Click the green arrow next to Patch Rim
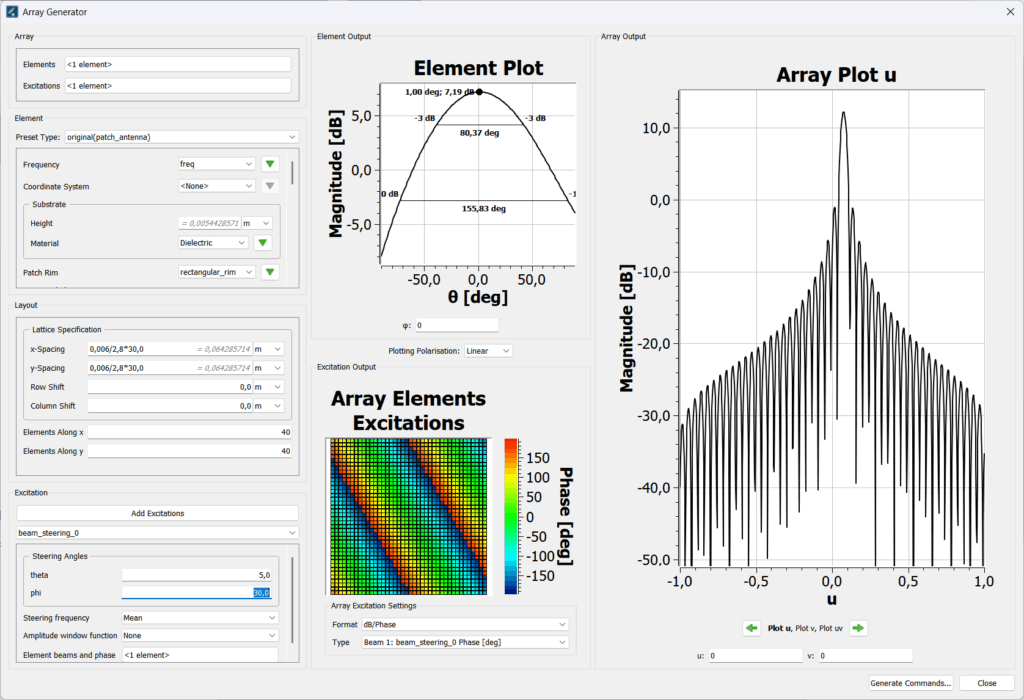This screenshot has height=700, width=1024. pyautogui.click(x=270, y=271)
